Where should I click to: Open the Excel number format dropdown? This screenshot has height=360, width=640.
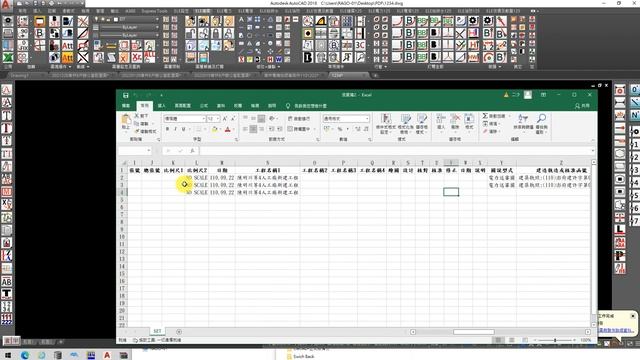367,119
